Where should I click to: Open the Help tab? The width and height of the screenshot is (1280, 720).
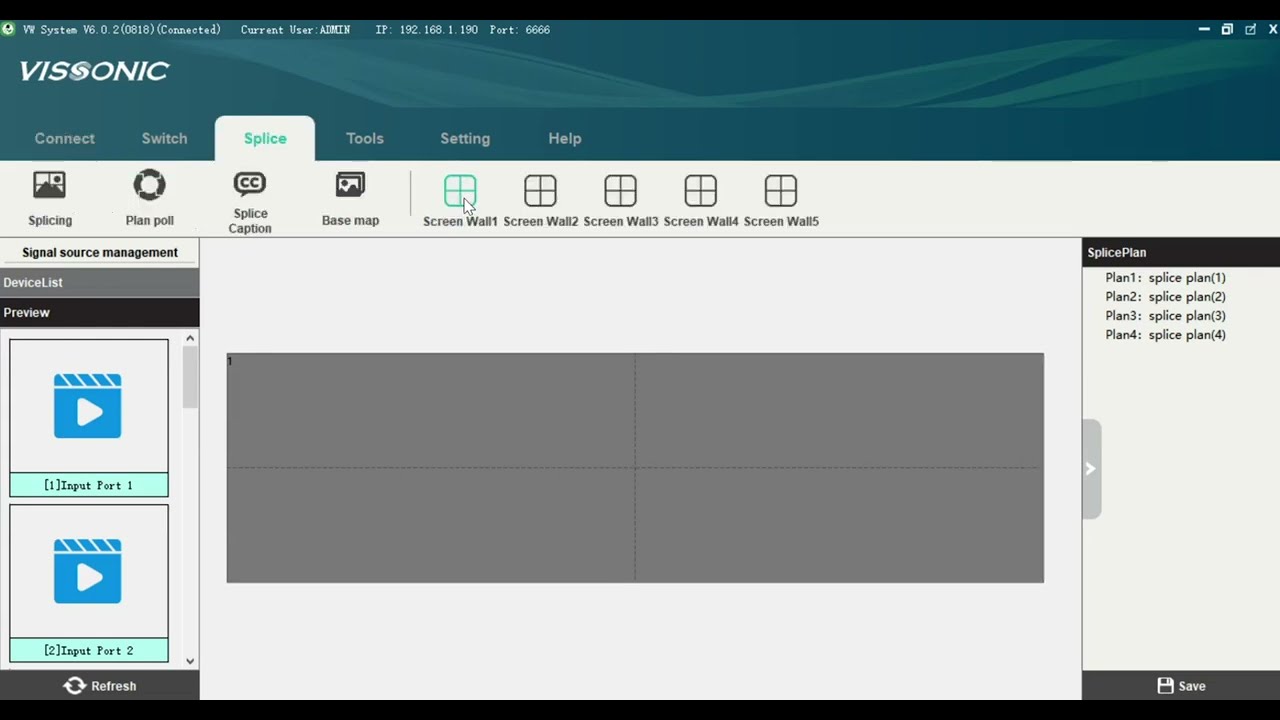pyautogui.click(x=565, y=138)
